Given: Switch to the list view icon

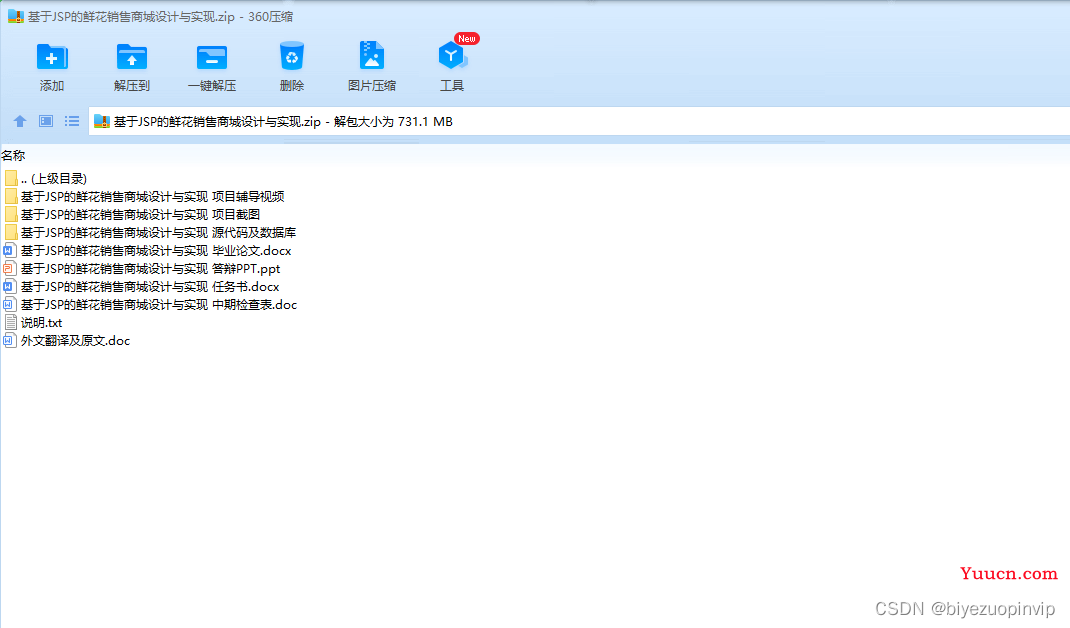Looking at the screenshot, I should [x=72, y=121].
